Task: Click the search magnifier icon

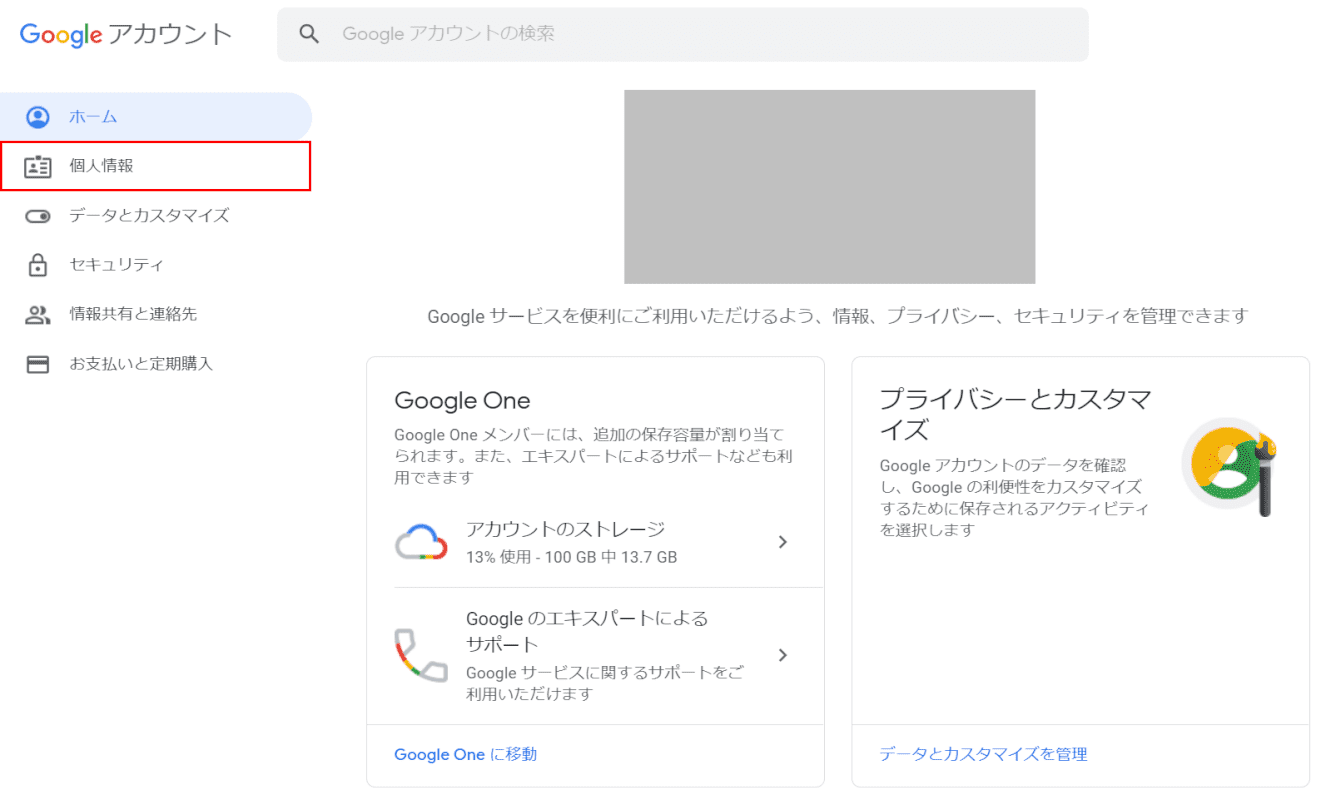Action: (310, 35)
